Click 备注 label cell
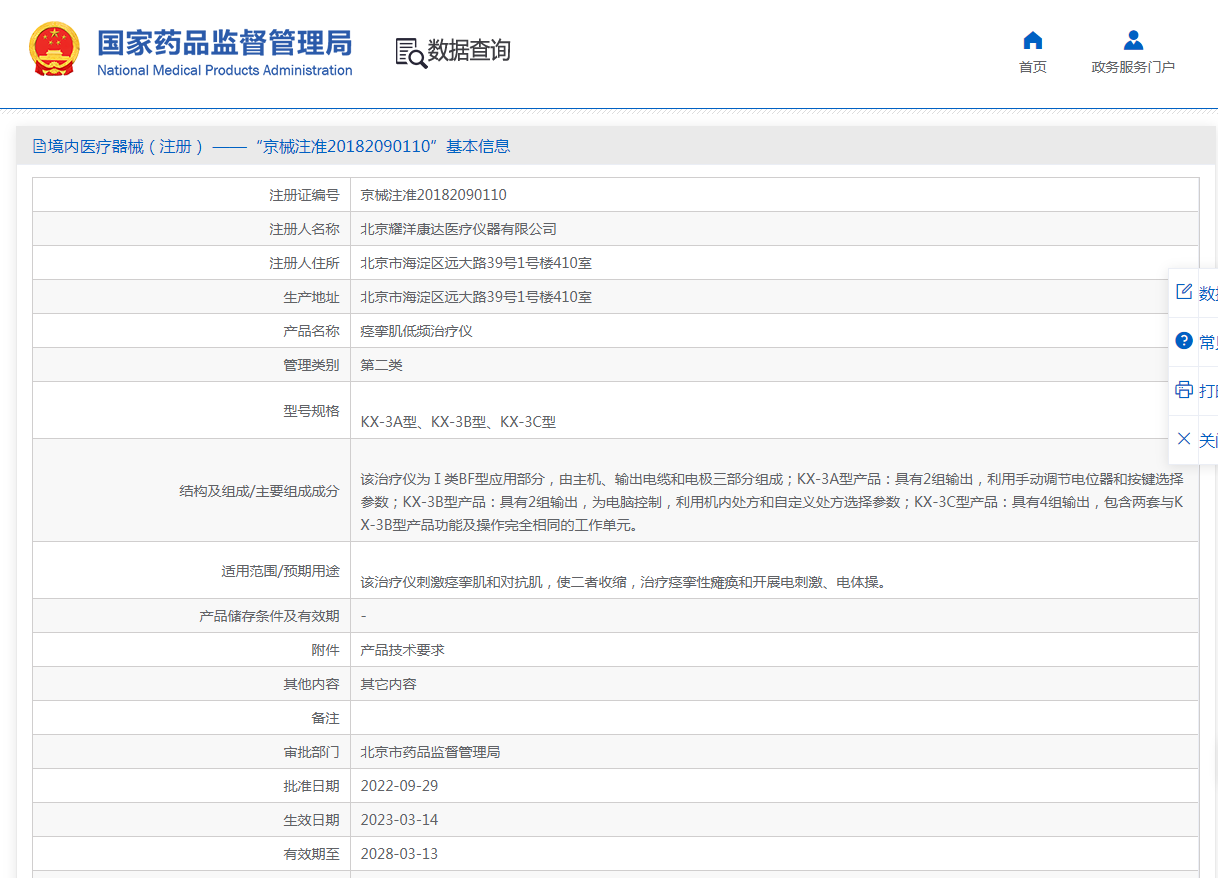This screenshot has height=878, width=1218. click(x=192, y=718)
